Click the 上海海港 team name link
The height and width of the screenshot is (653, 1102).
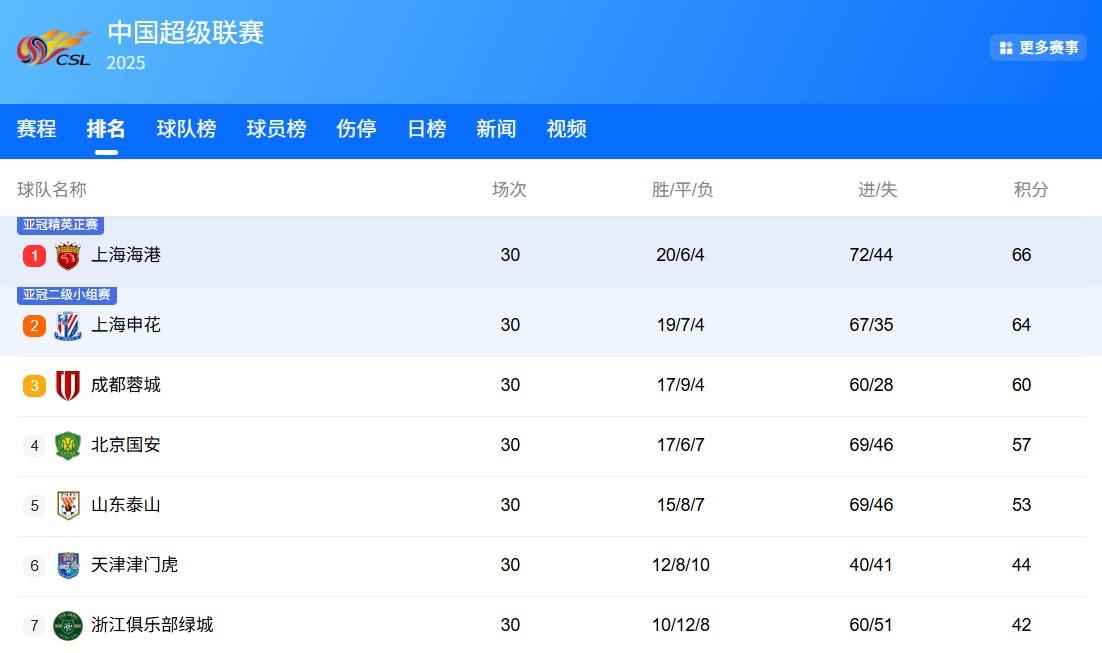tap(126, 255)
